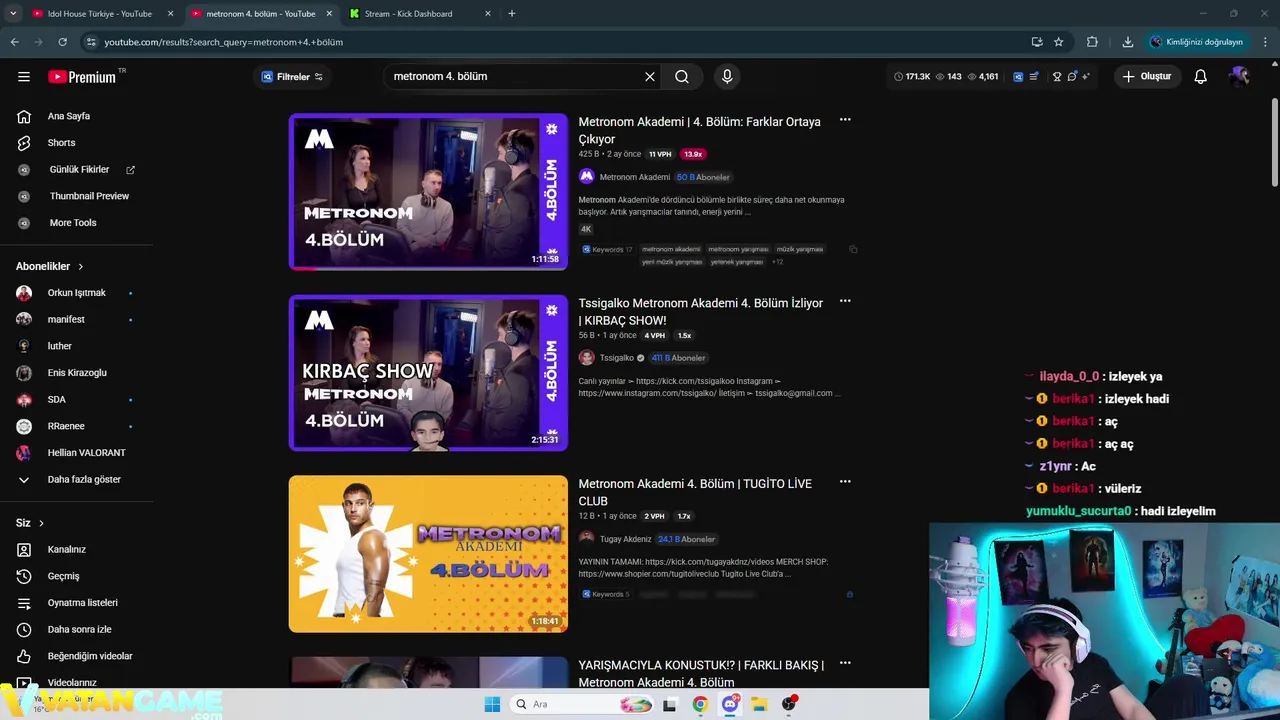Open the Tugay Akdeniz channel link
The image size is (1280, 720).
coord(625,539)
